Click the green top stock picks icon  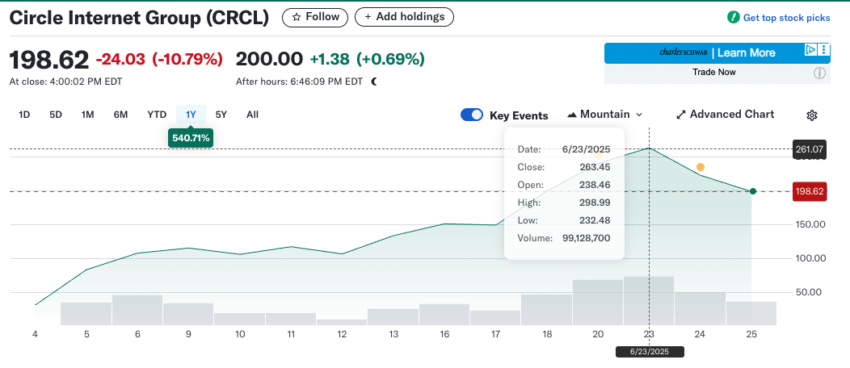pos(733,17)
